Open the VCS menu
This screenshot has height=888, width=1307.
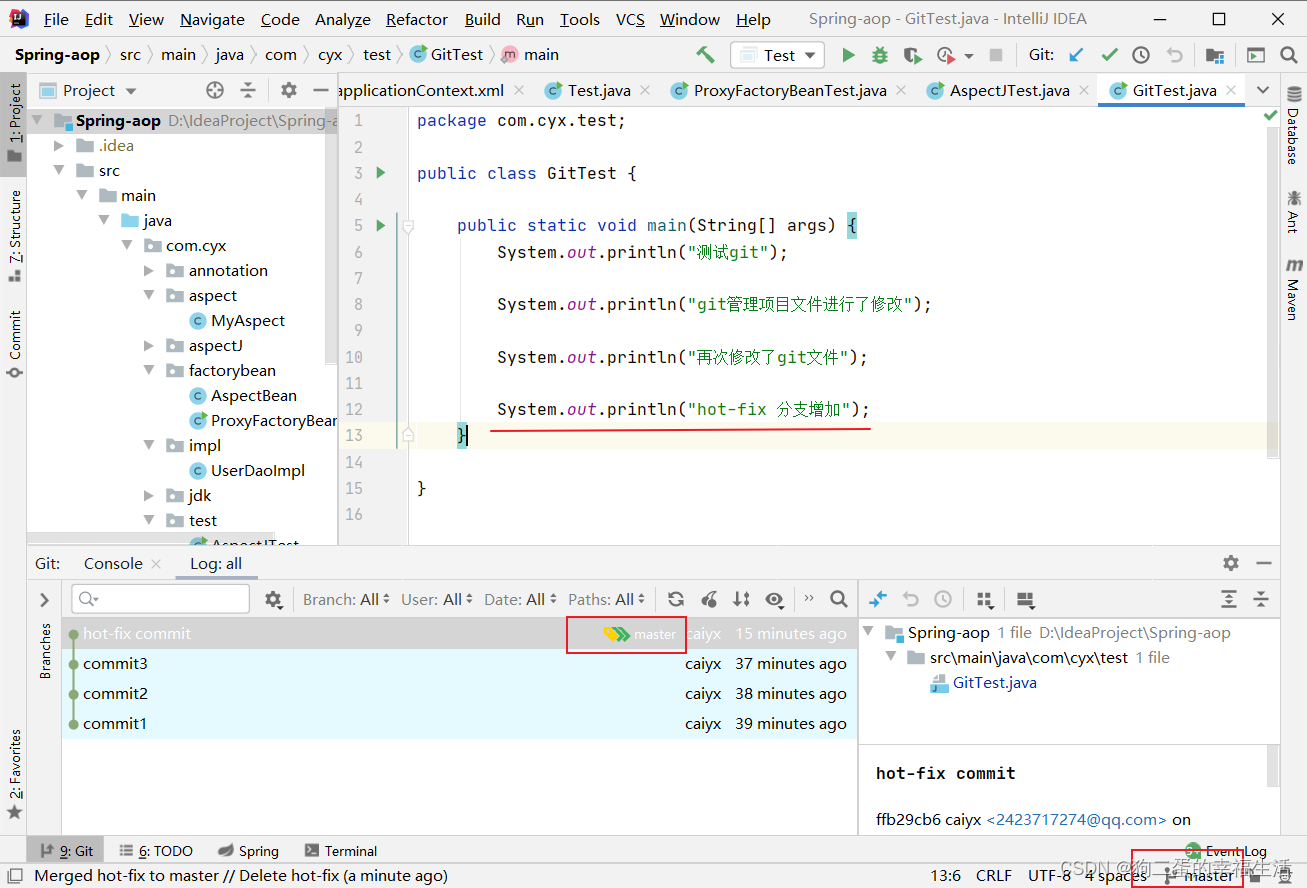point(630,19)
